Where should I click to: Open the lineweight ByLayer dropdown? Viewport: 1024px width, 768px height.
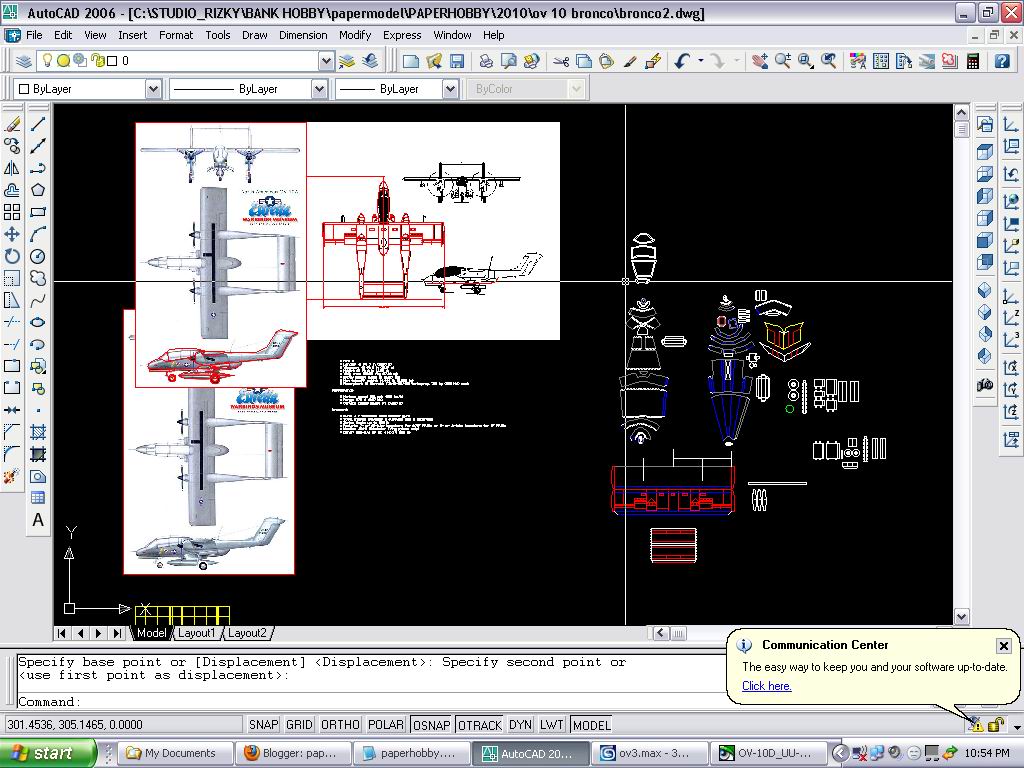tap(450, 89)
